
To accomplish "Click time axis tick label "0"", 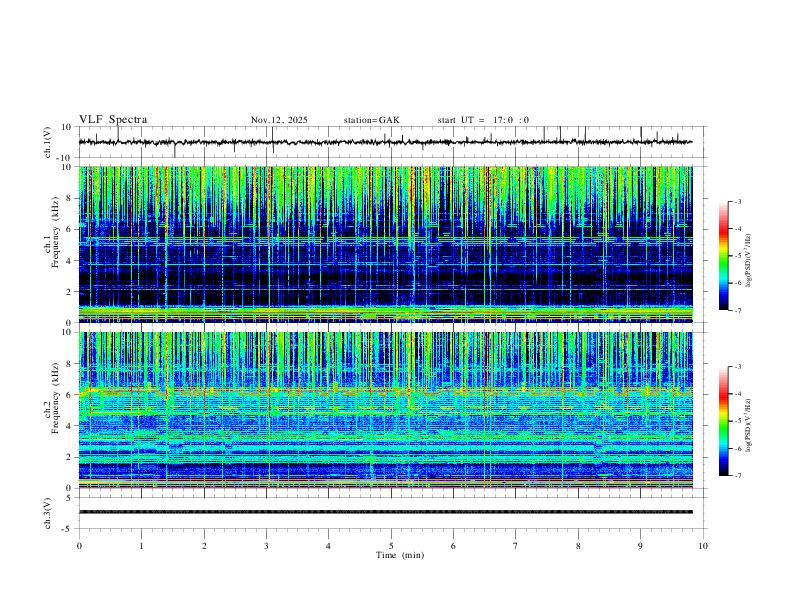I will pos(79,546).
